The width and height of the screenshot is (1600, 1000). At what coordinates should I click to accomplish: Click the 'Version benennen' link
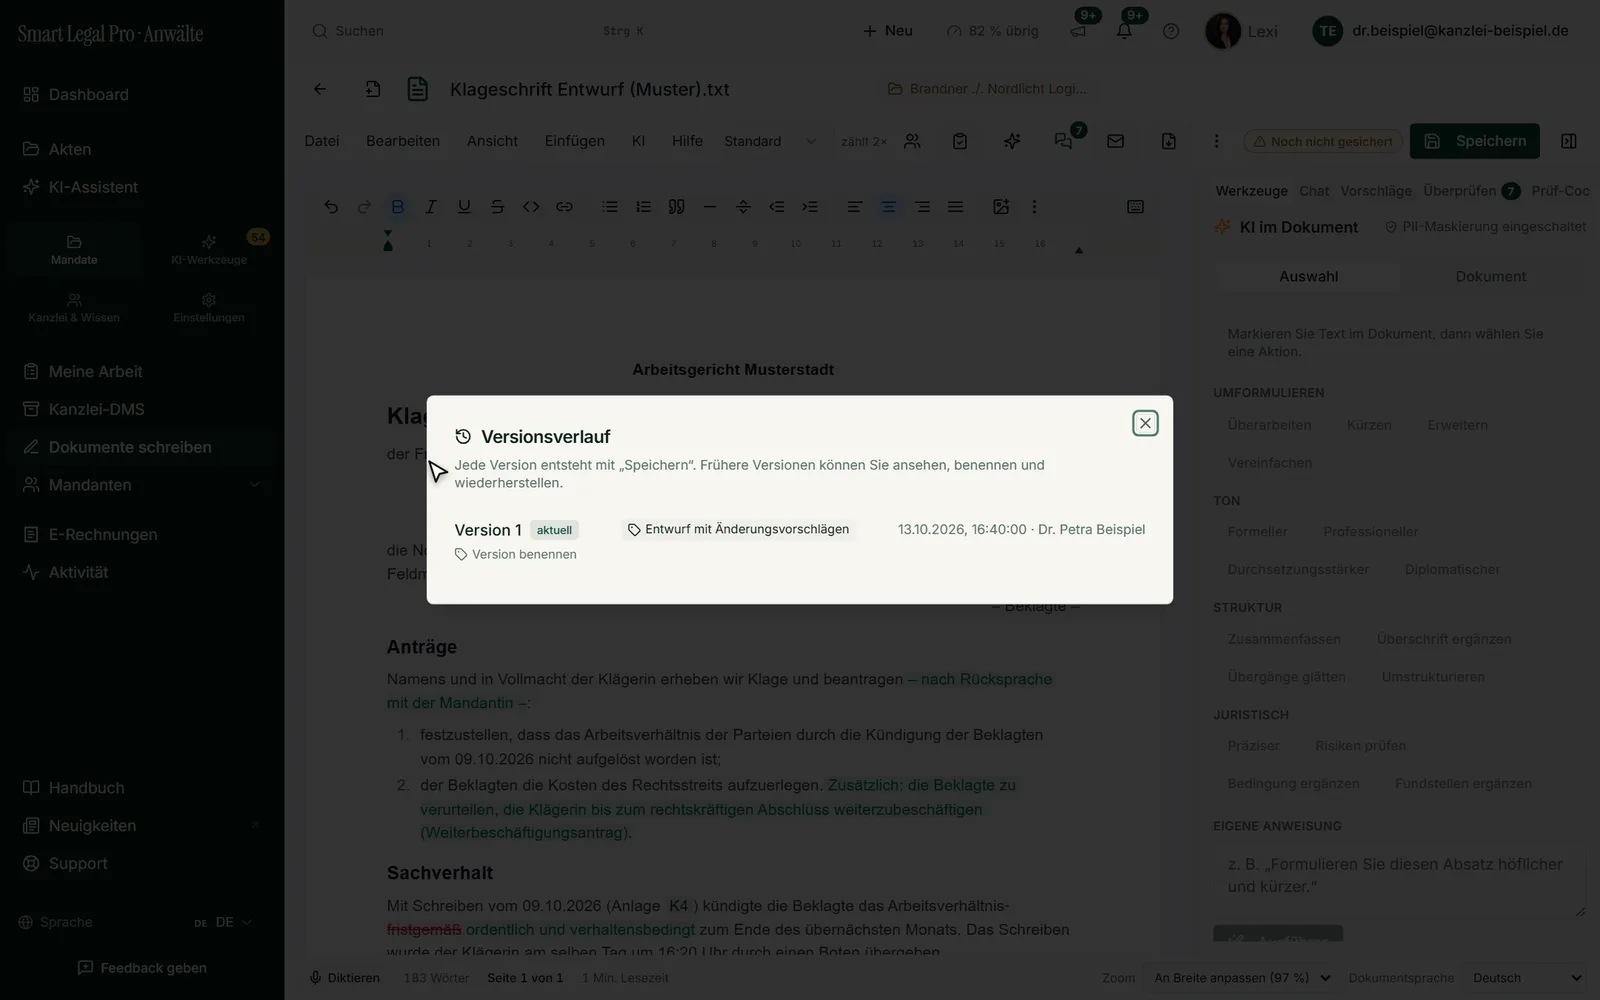point(515,554)
